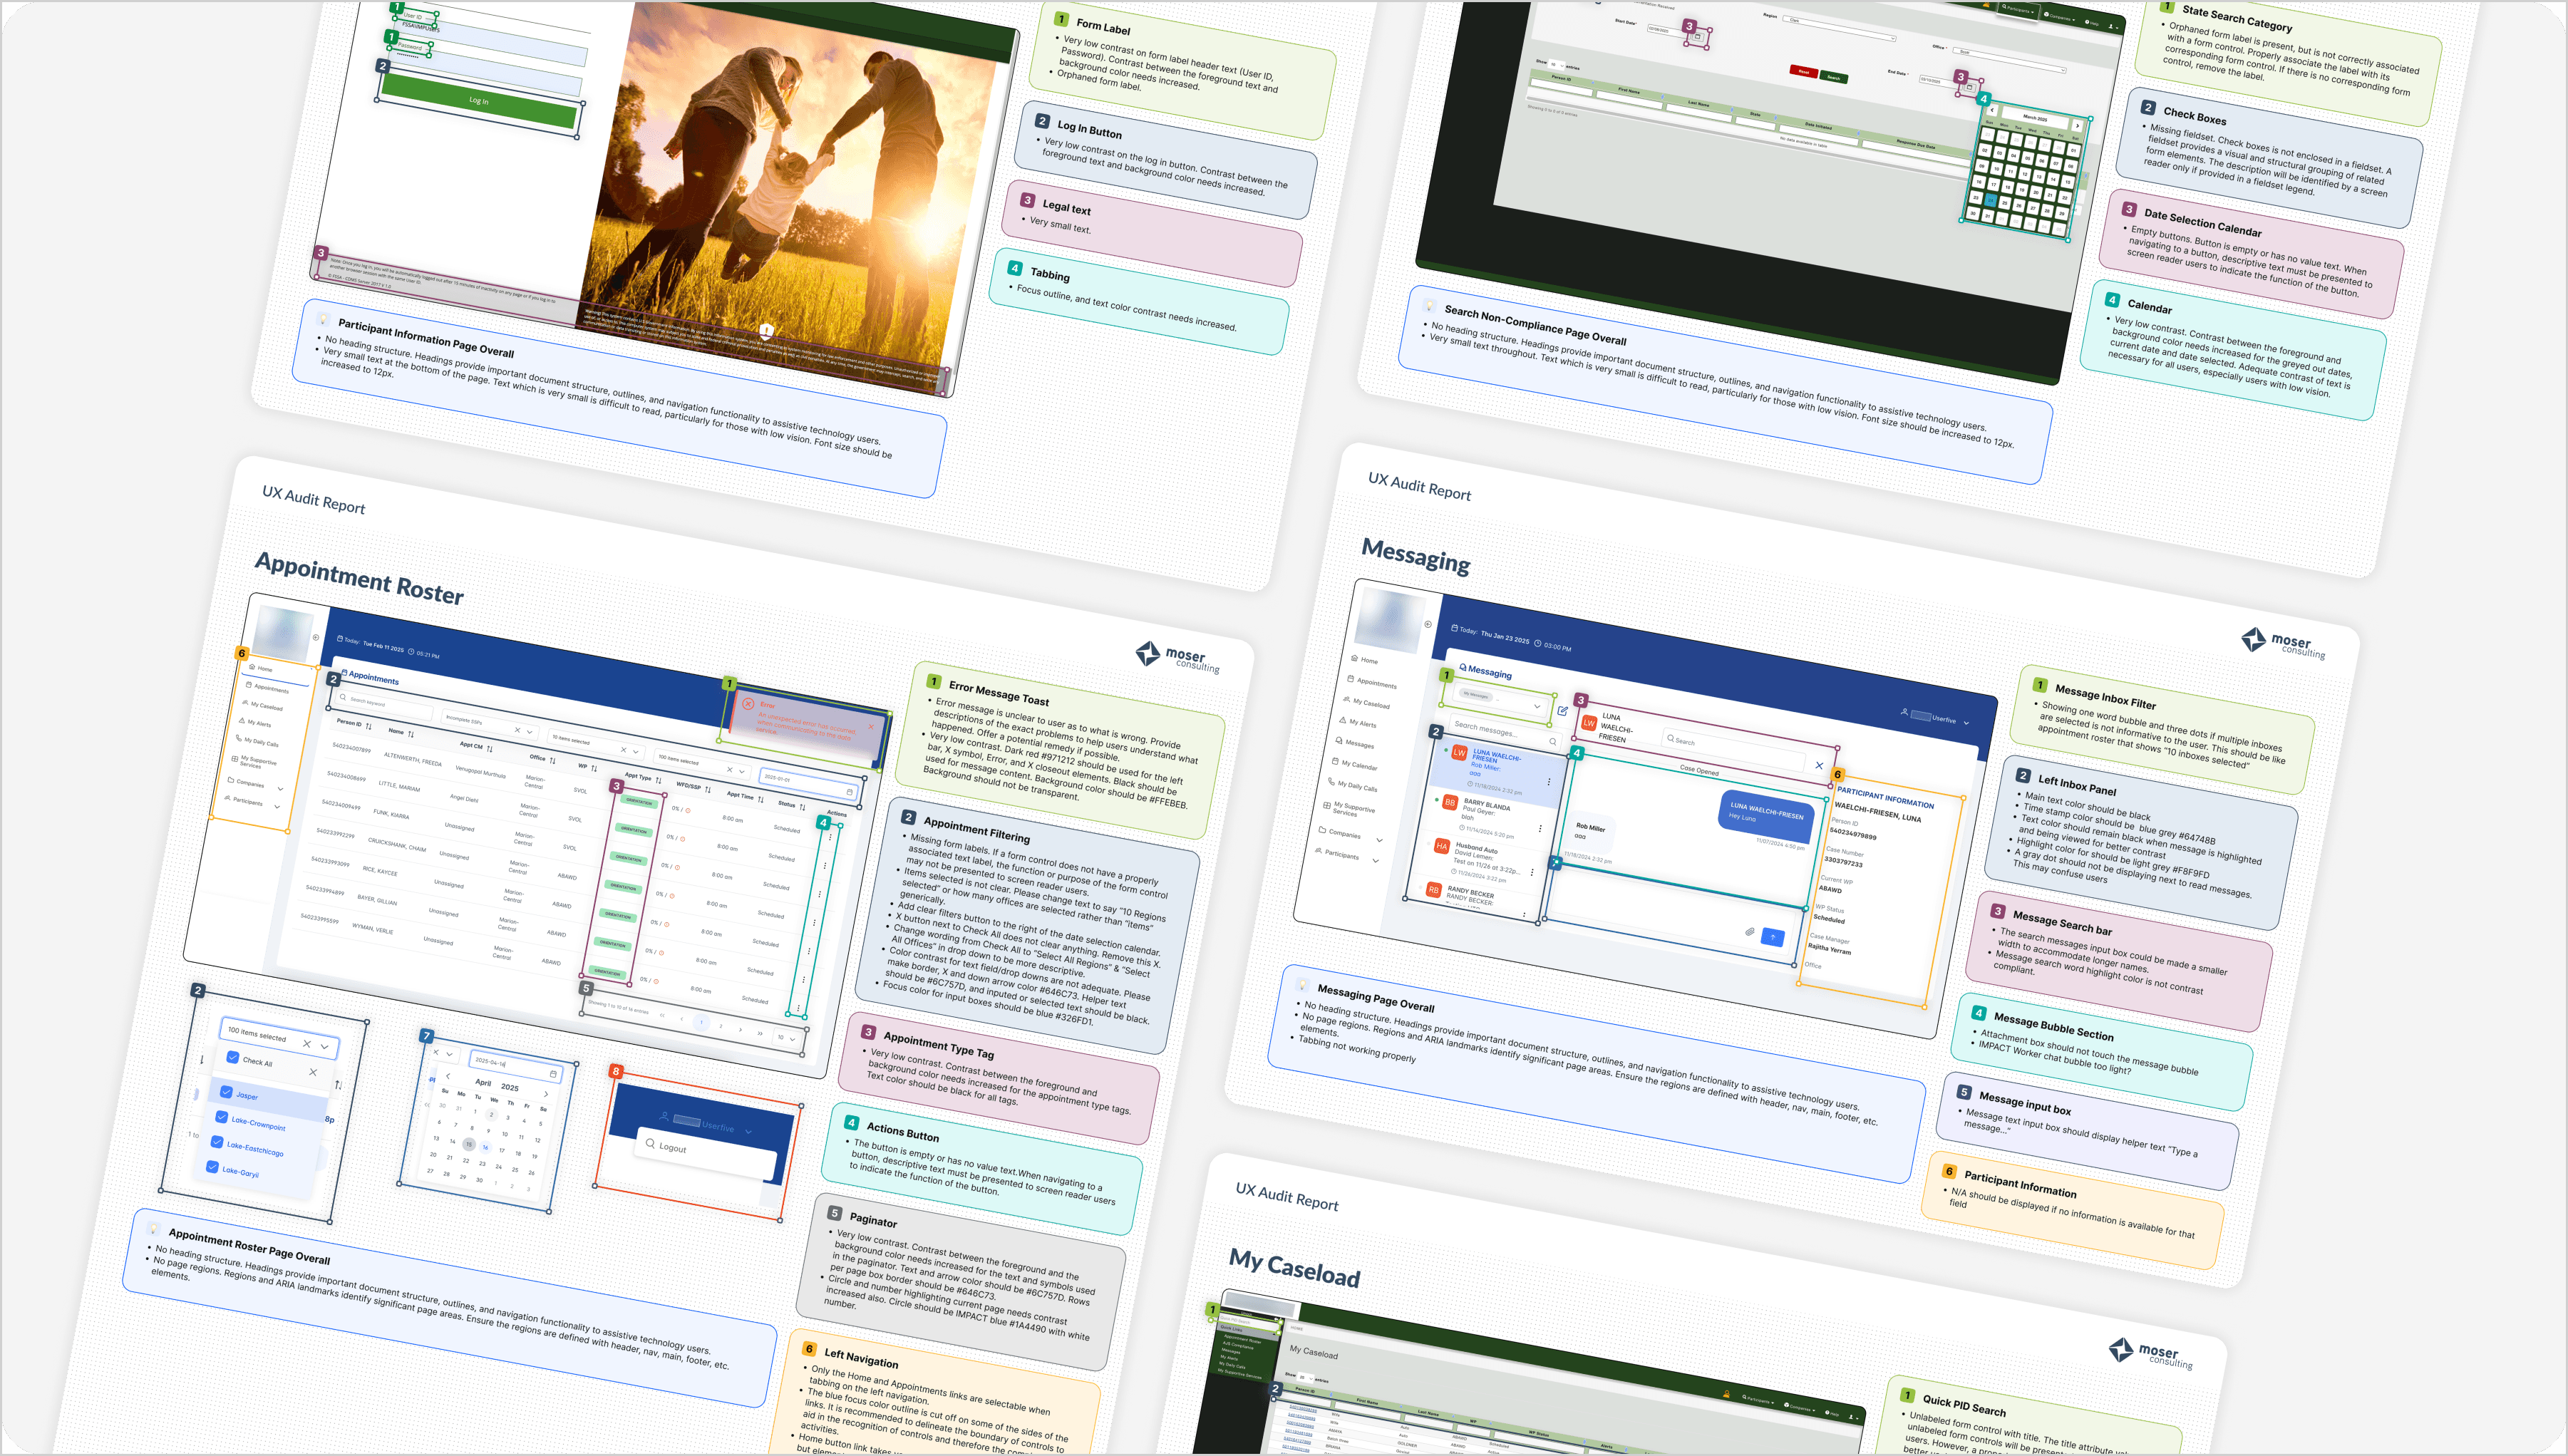Screen dimensions: 2568x1456
Task: Click the compose new message icon
Action: point(1562,711)
